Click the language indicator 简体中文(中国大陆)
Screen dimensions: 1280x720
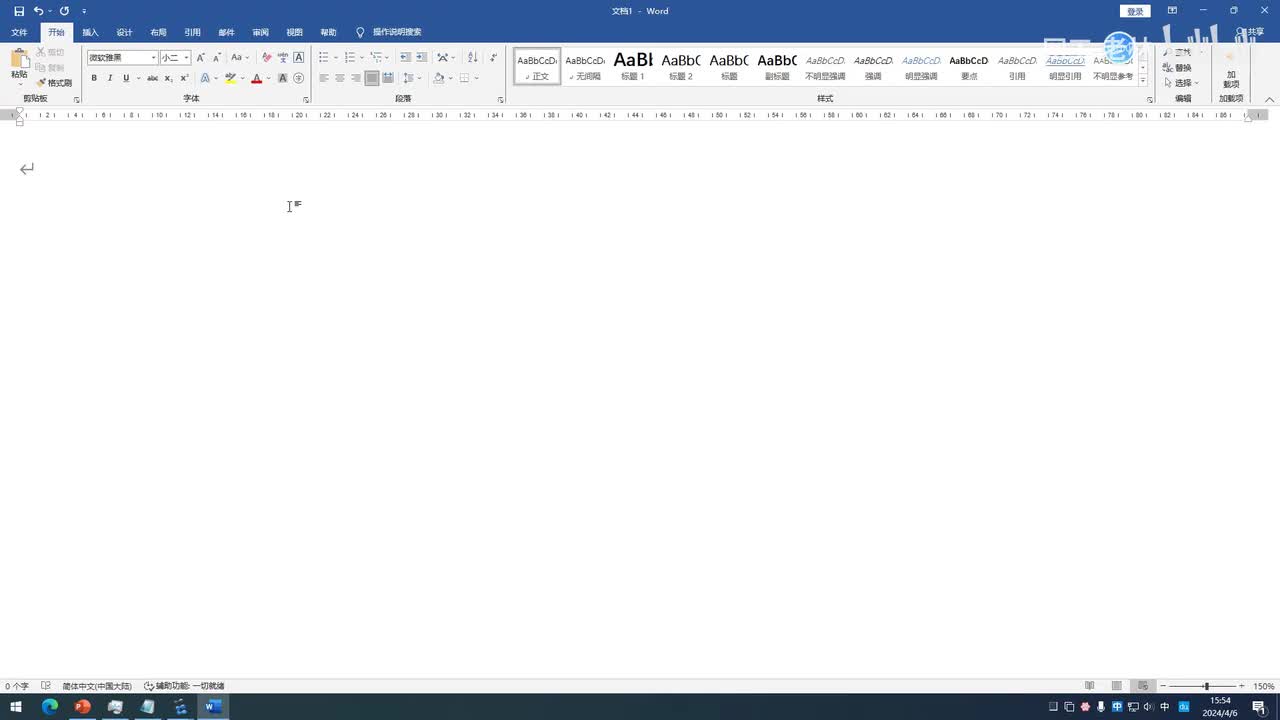click(x=96, y=686)
